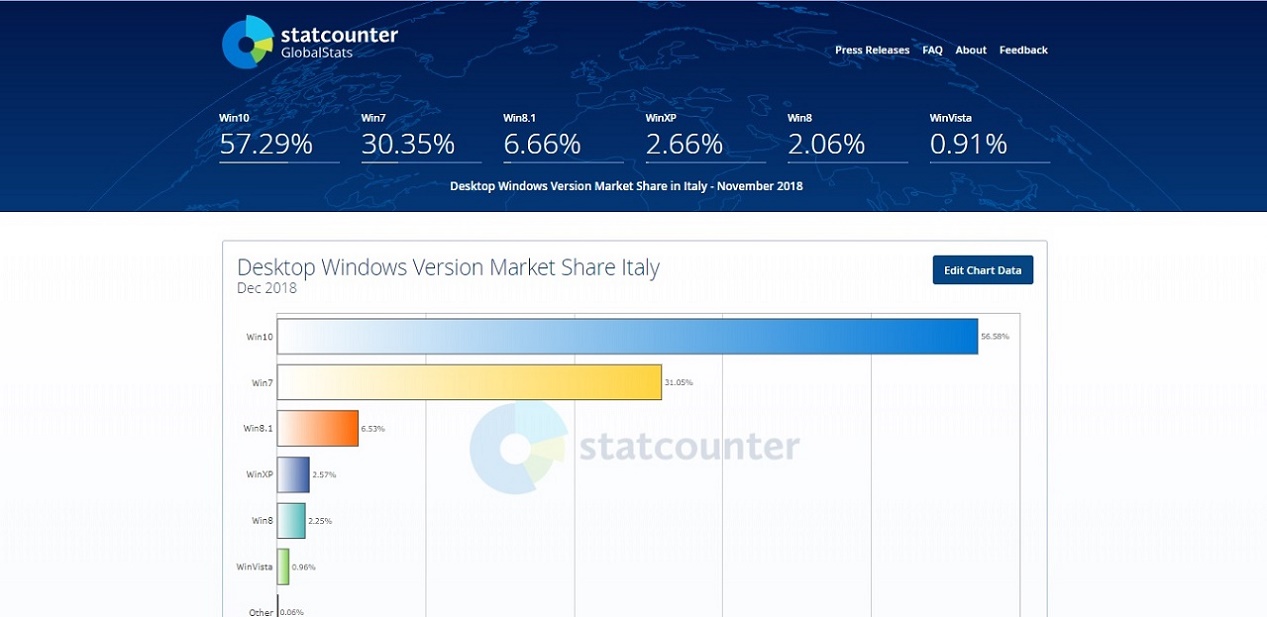Click the blue Win10 chart bar
Viewport: 1267px width, 617px height.
[x=627, y=336]
